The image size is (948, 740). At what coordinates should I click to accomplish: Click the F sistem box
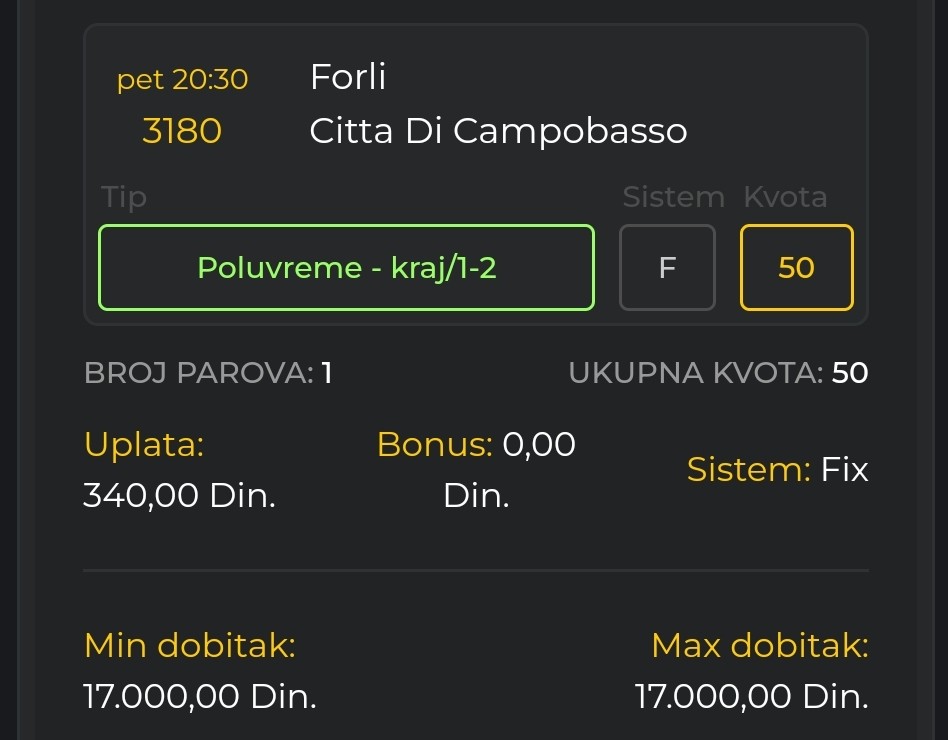pyautogui.click(x=667, y=268)
